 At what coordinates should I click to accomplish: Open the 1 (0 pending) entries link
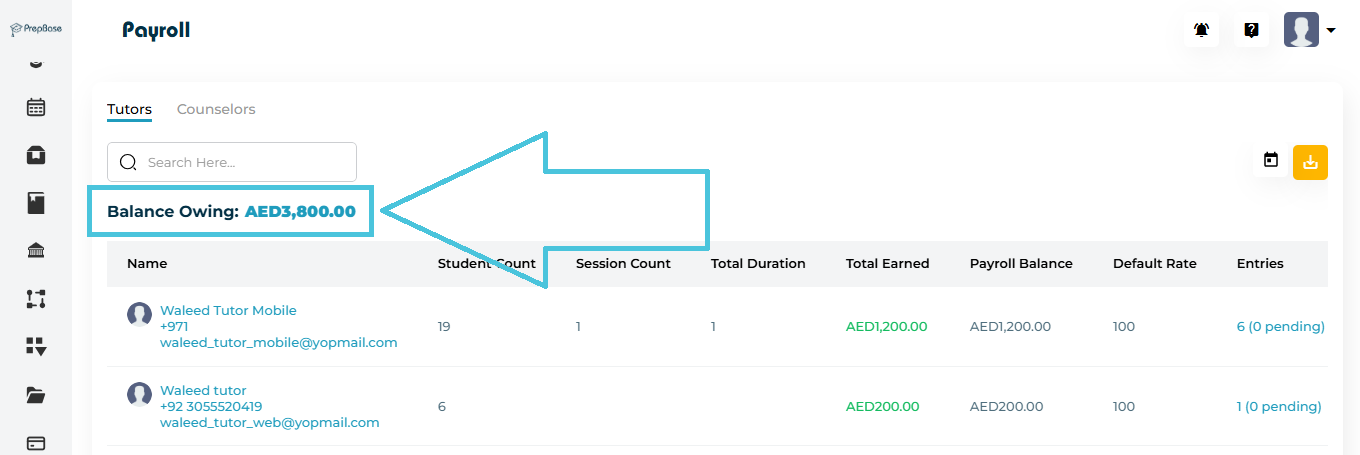coord(1278,406)
